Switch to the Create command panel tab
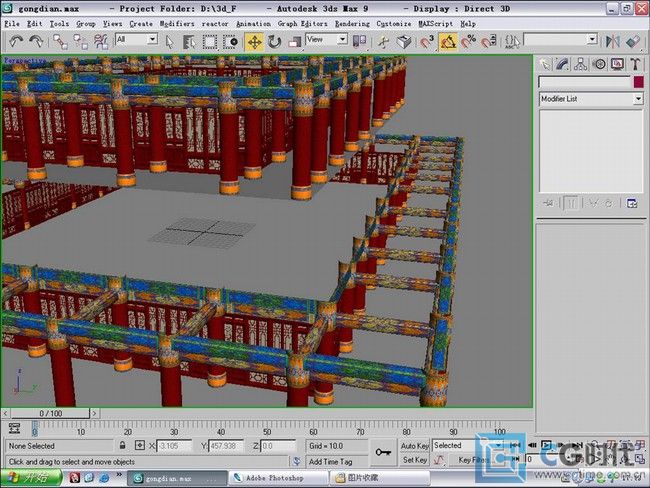Screen dimensions: 650x488 [545, 64]
